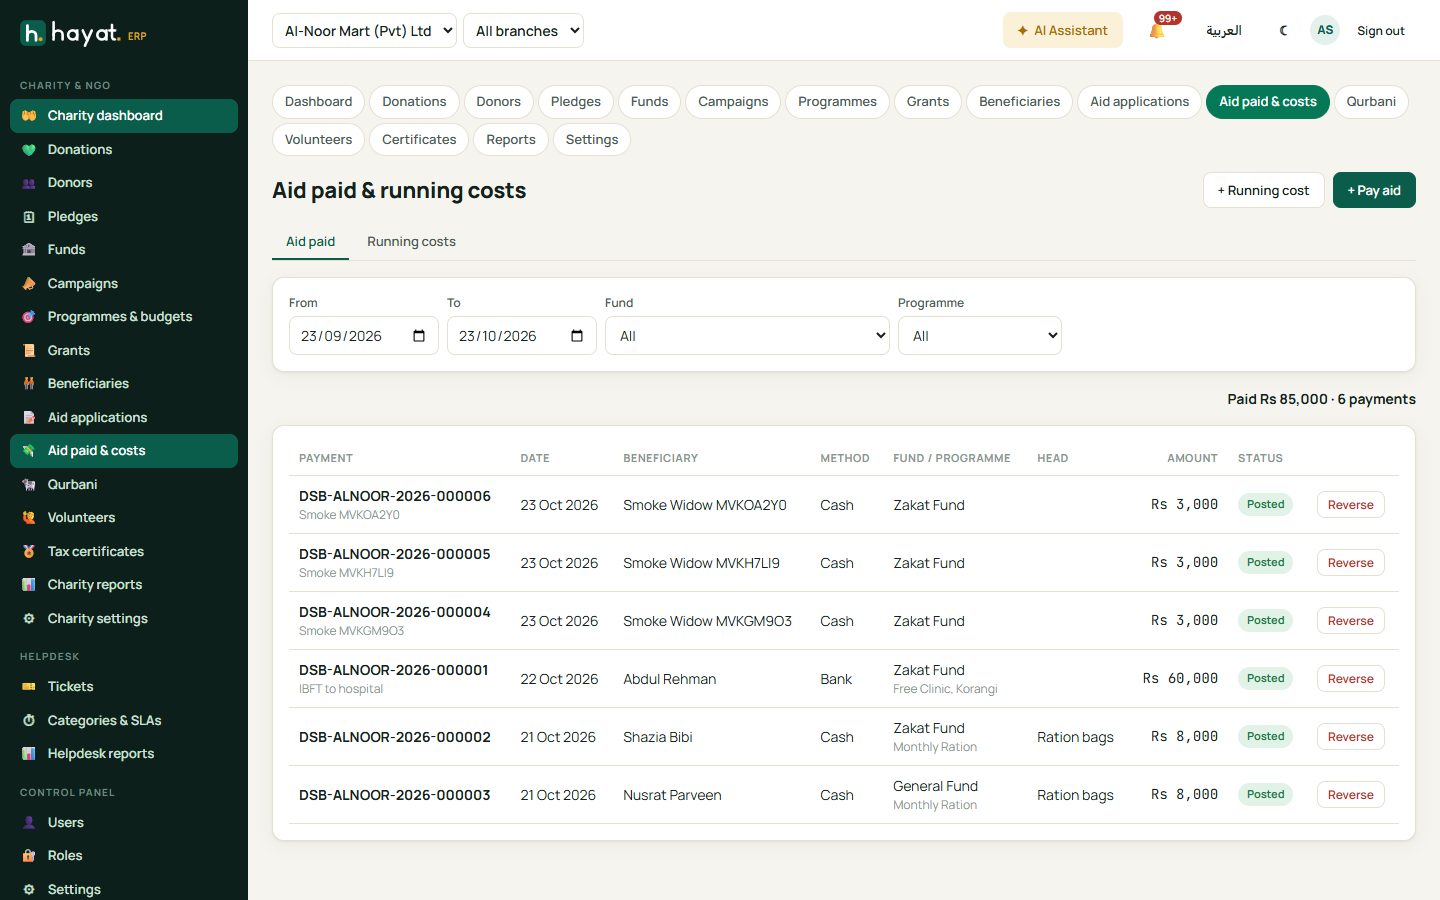Open Aid applications icon in sidebar
The image size is (1440, 900).
[x=29, y=418]
